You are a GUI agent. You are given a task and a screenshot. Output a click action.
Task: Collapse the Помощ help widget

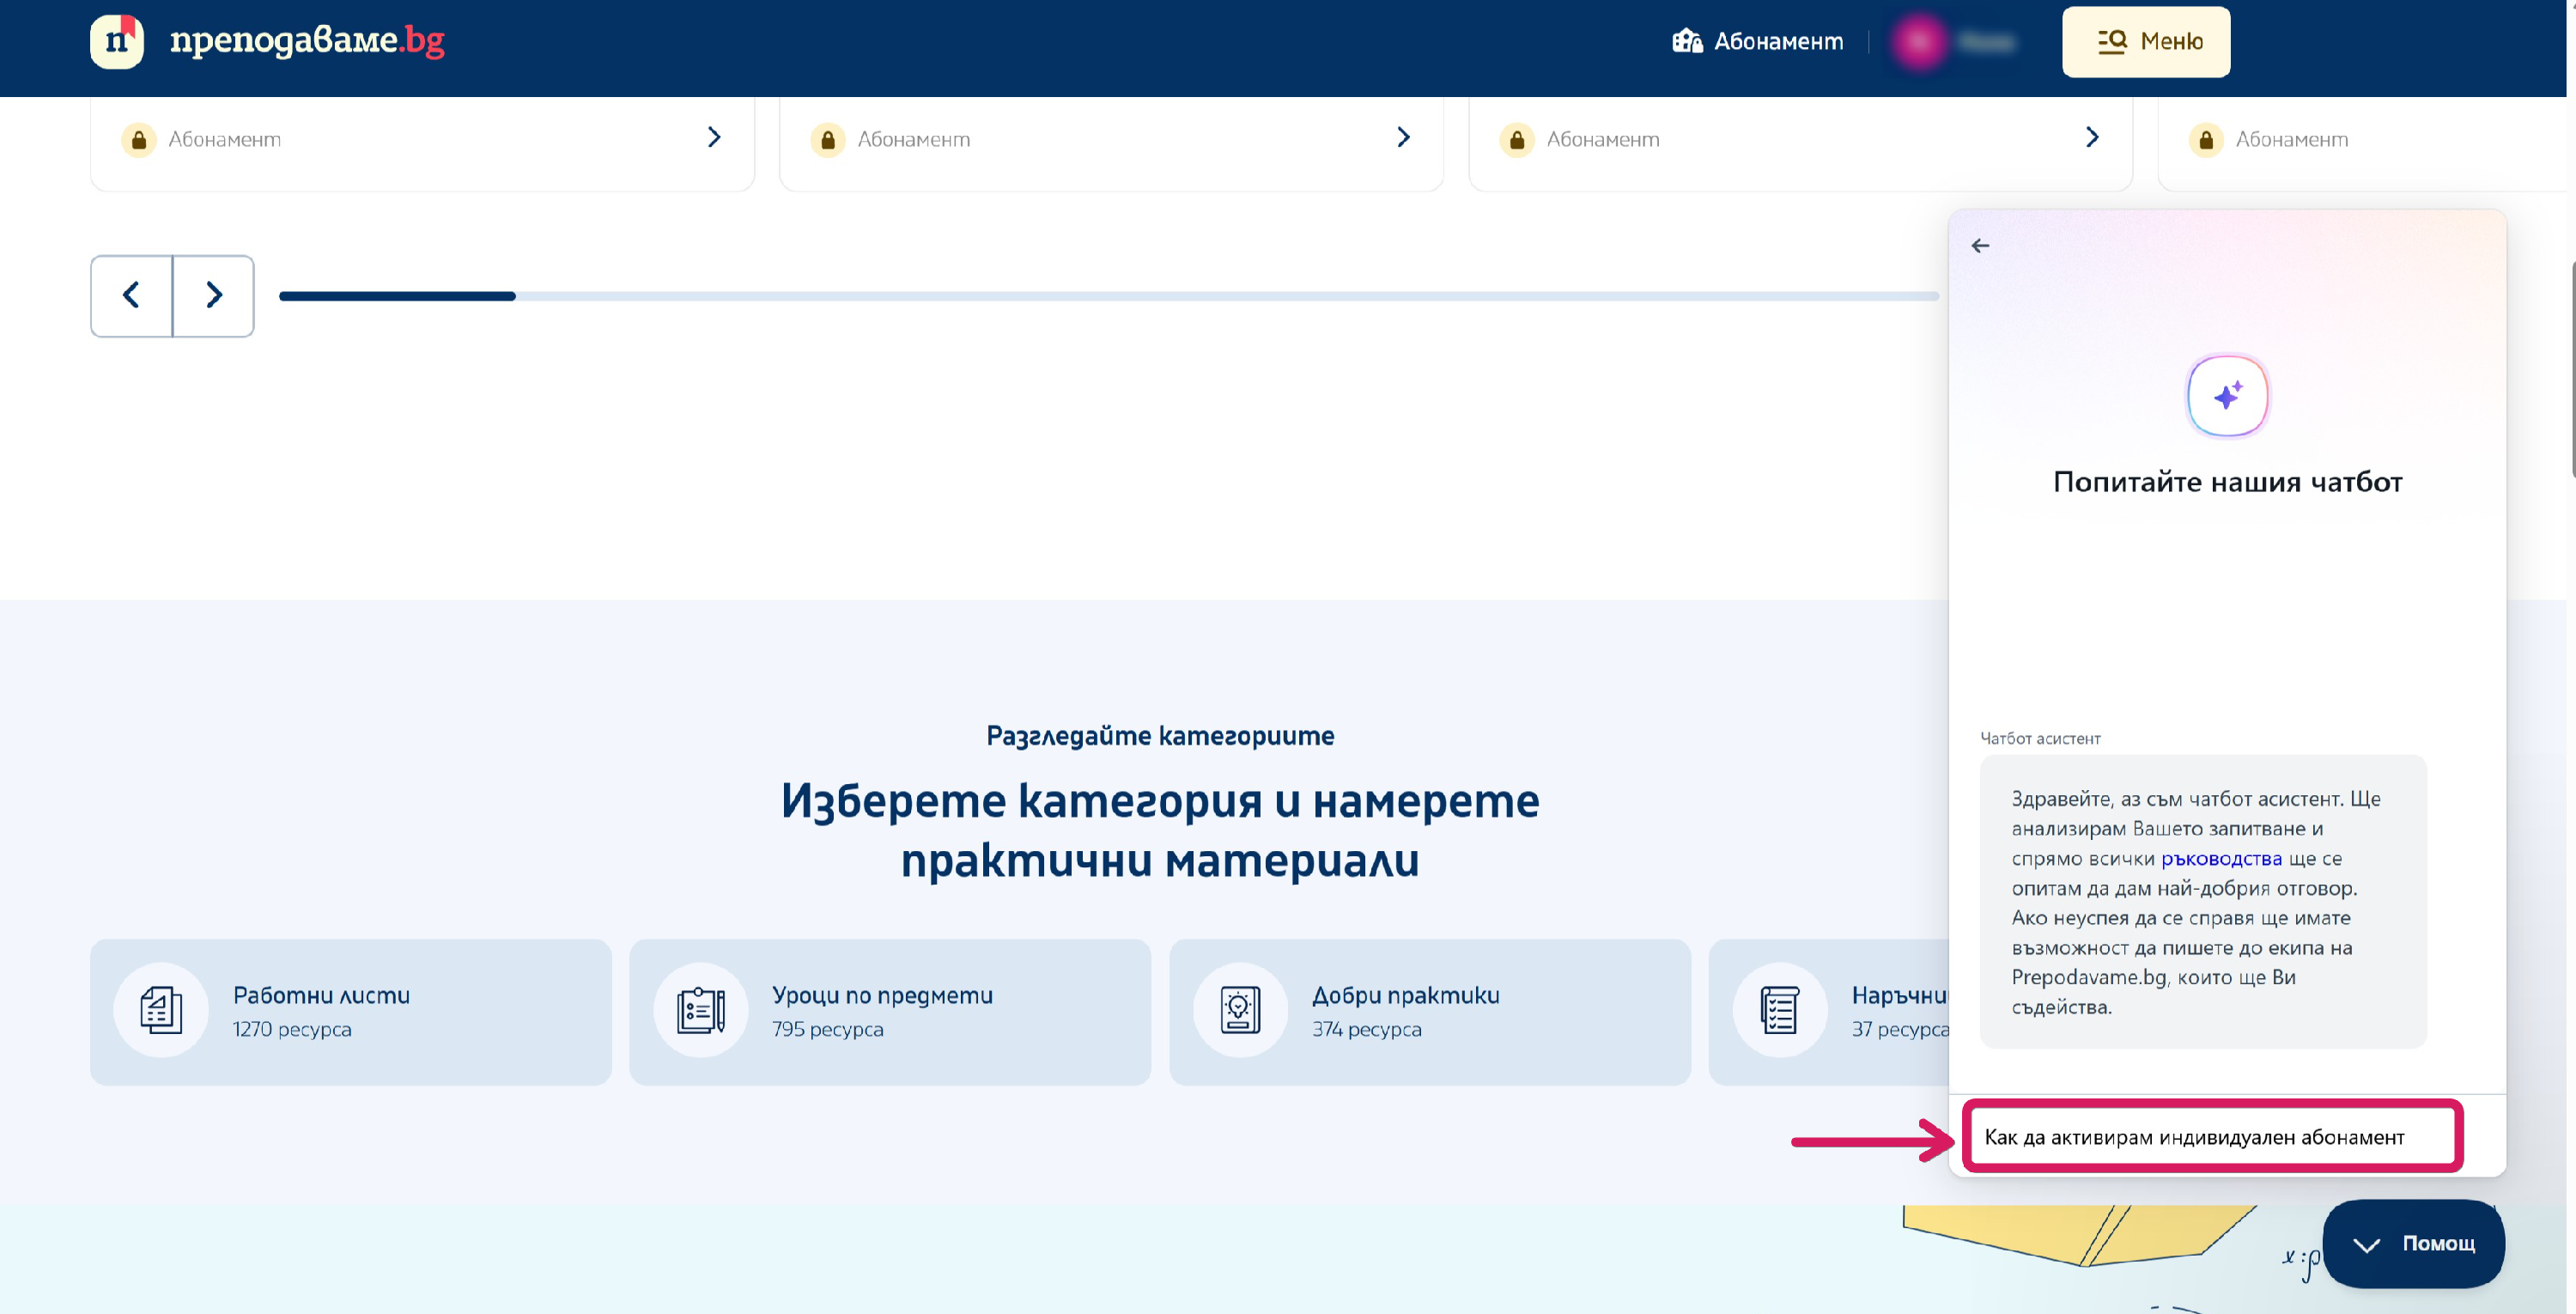[x=2413, y=1243]
